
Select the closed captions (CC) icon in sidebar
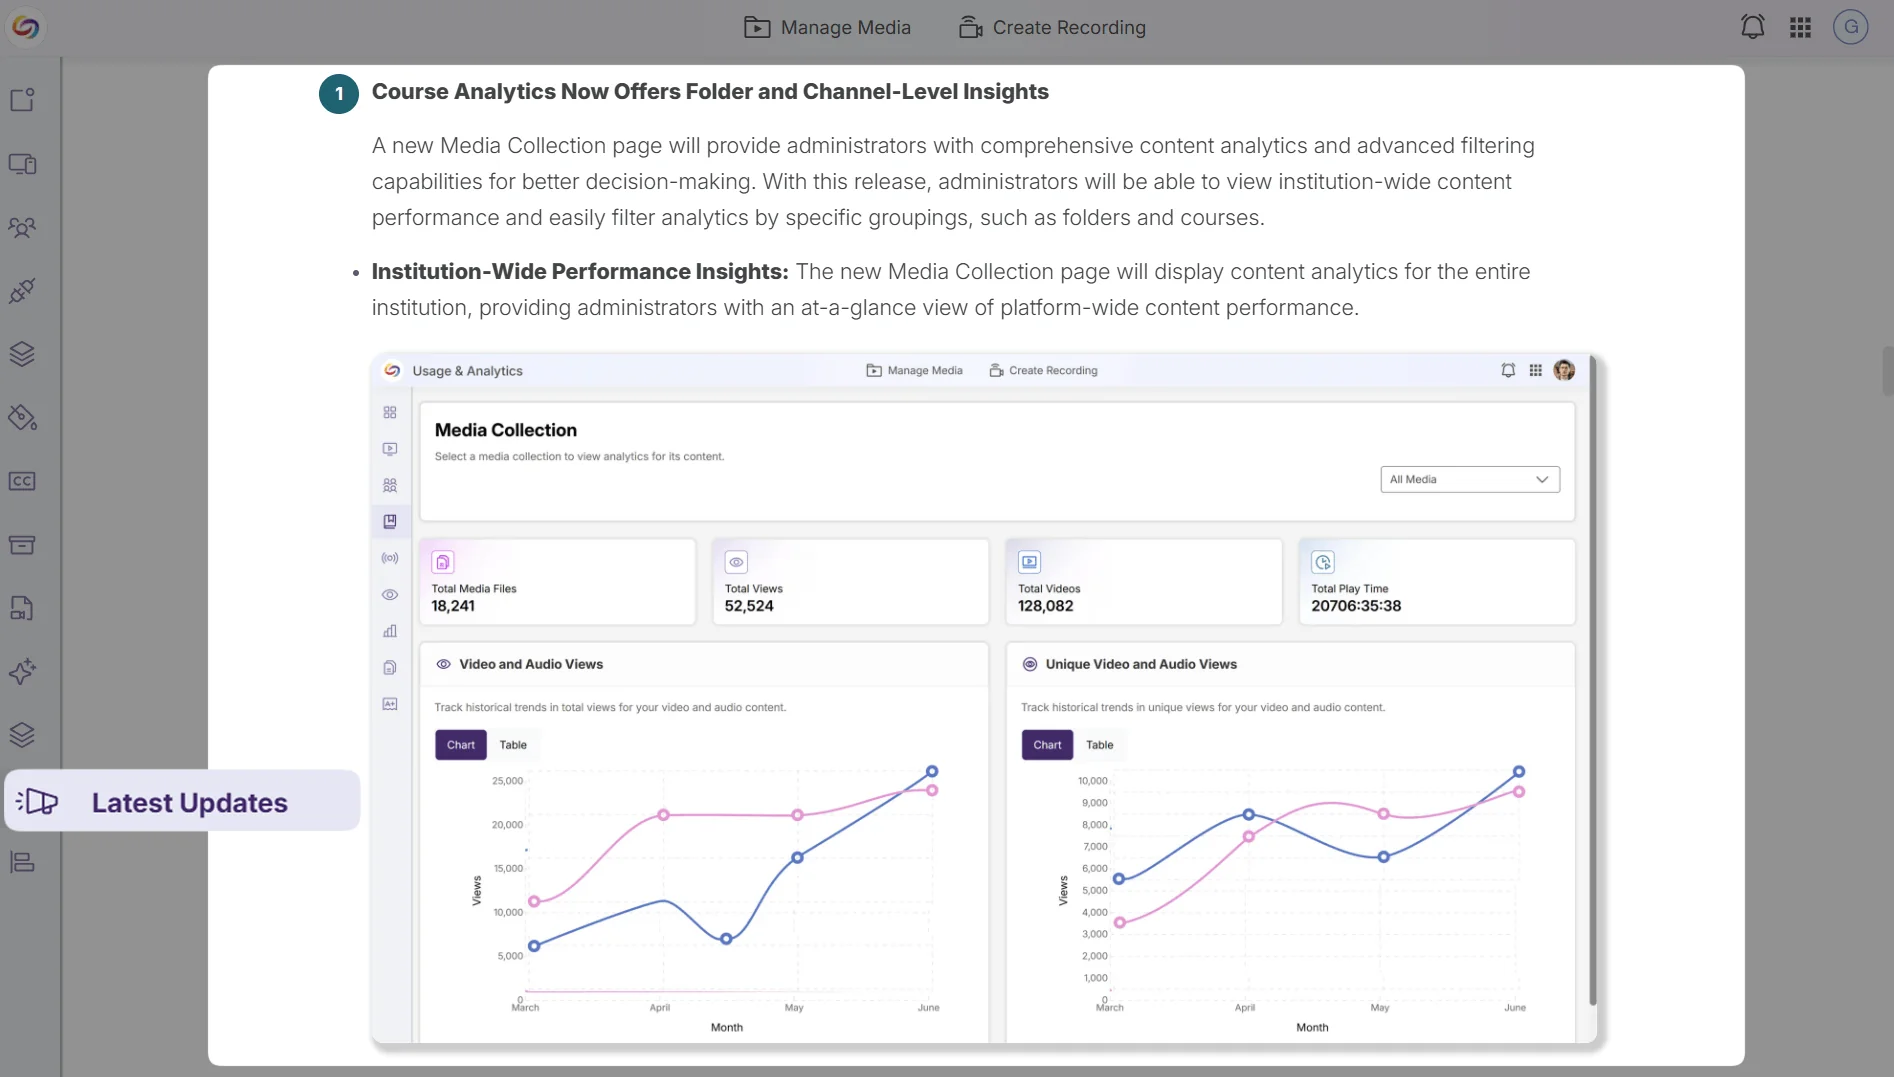tap(23, 481)
